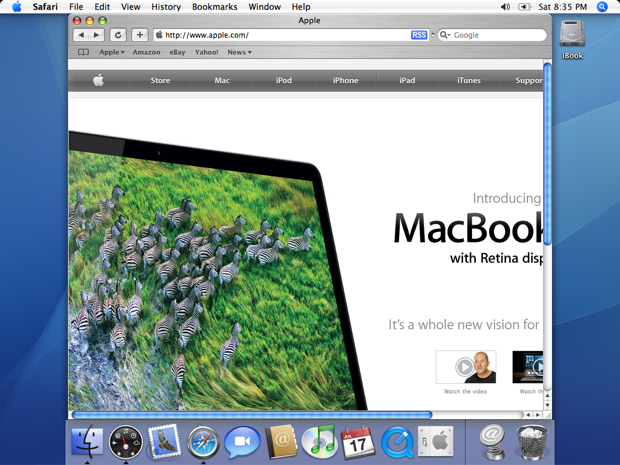Open the iBook hard drive icon
Viewport: 620px width, 465px height.
[x=572, y=40]
